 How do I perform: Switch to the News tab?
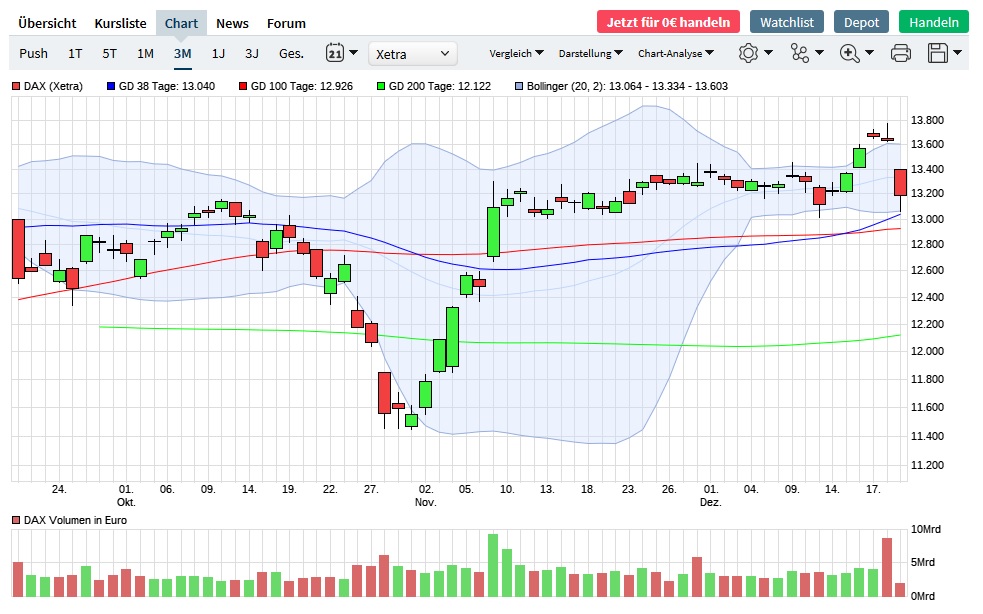[x=232, y=23]
